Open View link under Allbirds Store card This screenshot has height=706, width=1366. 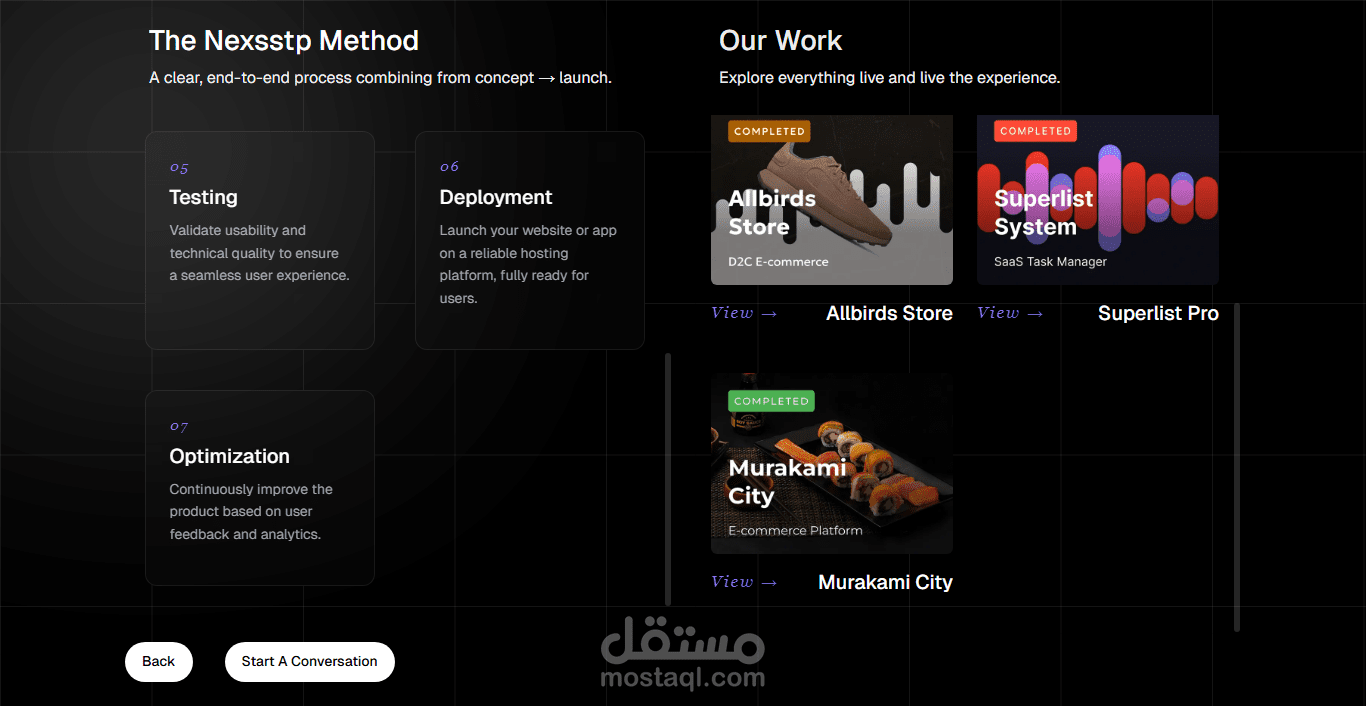744,313
